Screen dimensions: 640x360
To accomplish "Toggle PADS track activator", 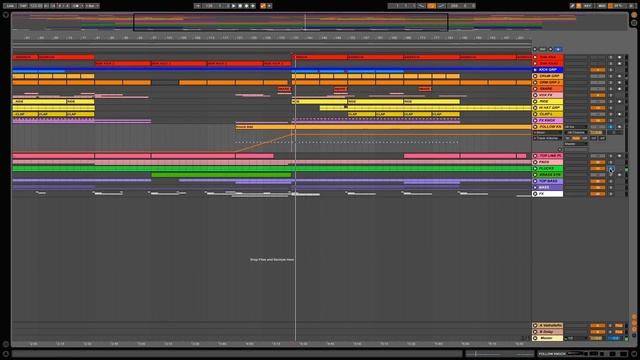I will point(598,162).
